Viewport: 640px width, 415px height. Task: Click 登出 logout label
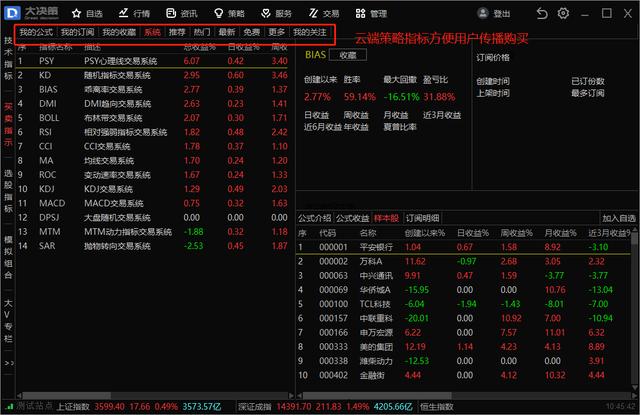[x=502, y=14]
